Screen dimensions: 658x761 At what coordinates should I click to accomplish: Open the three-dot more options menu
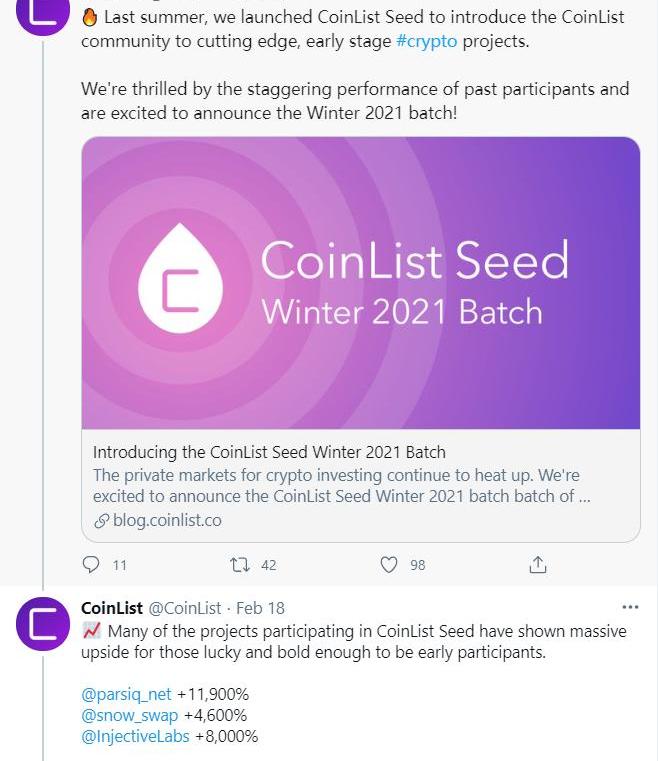629,607
